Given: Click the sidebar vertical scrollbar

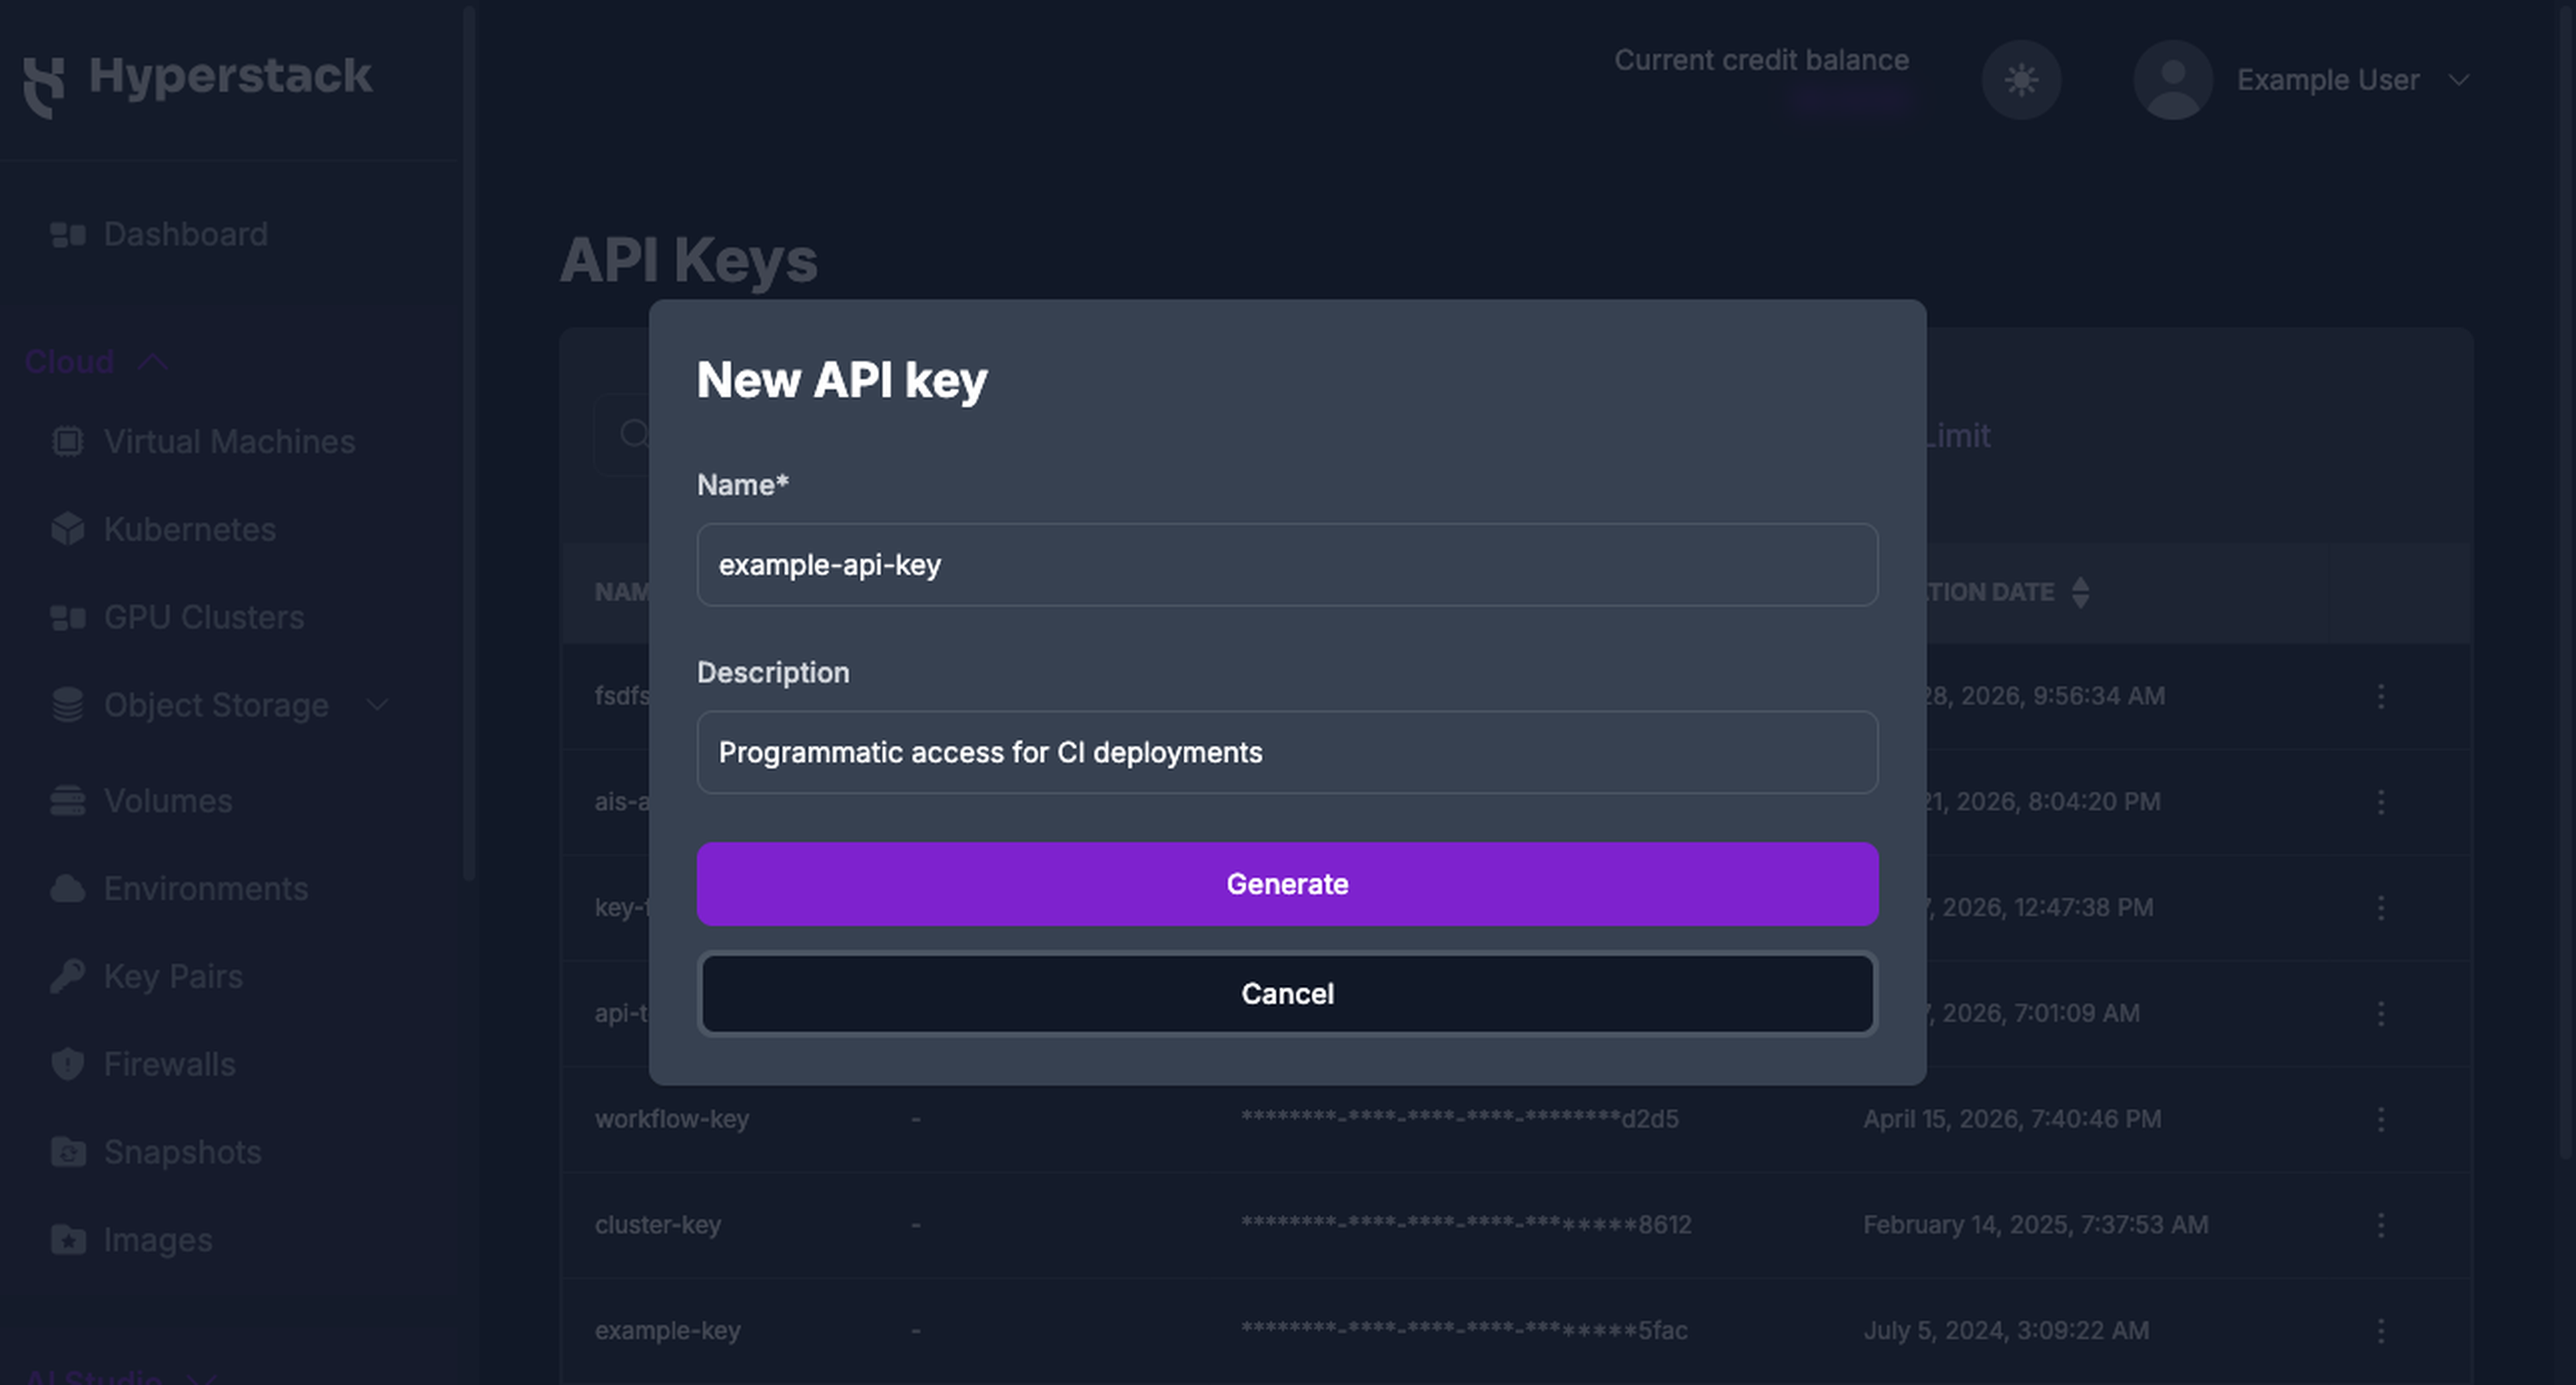Looking at the screenshot, I should 468,443.
